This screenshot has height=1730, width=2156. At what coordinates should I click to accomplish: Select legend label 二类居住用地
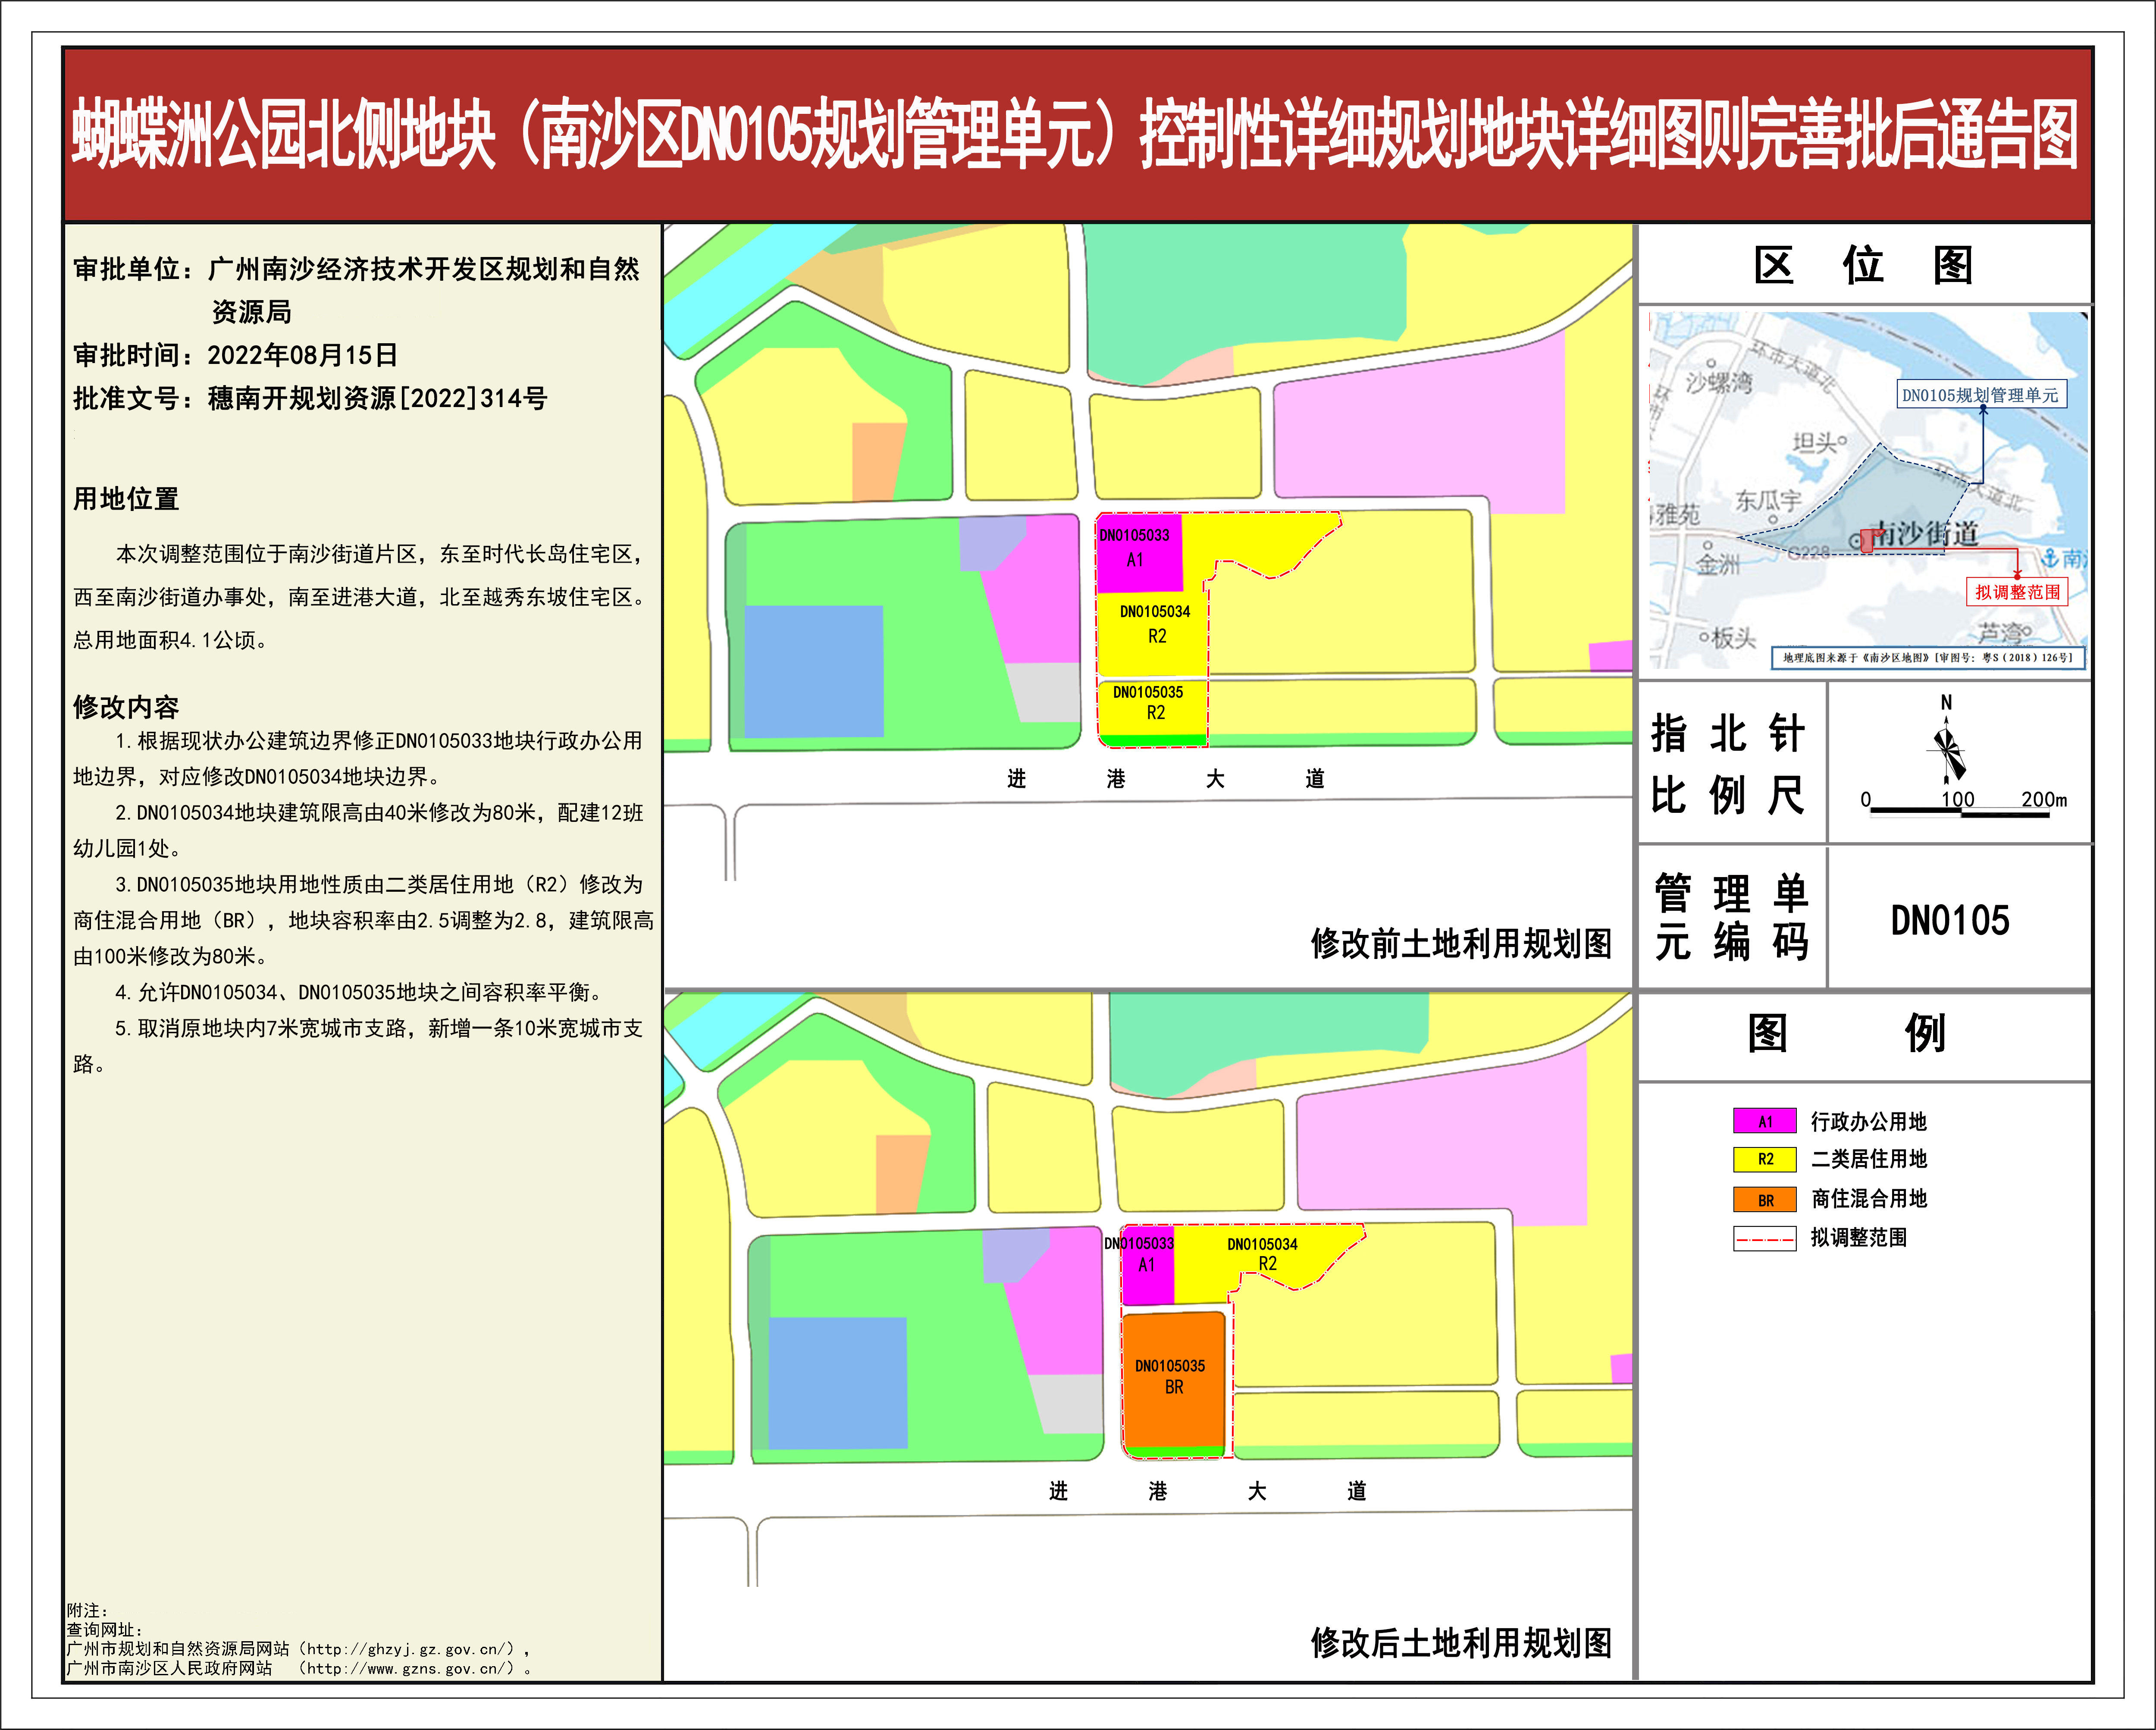click(1868, 1159)
